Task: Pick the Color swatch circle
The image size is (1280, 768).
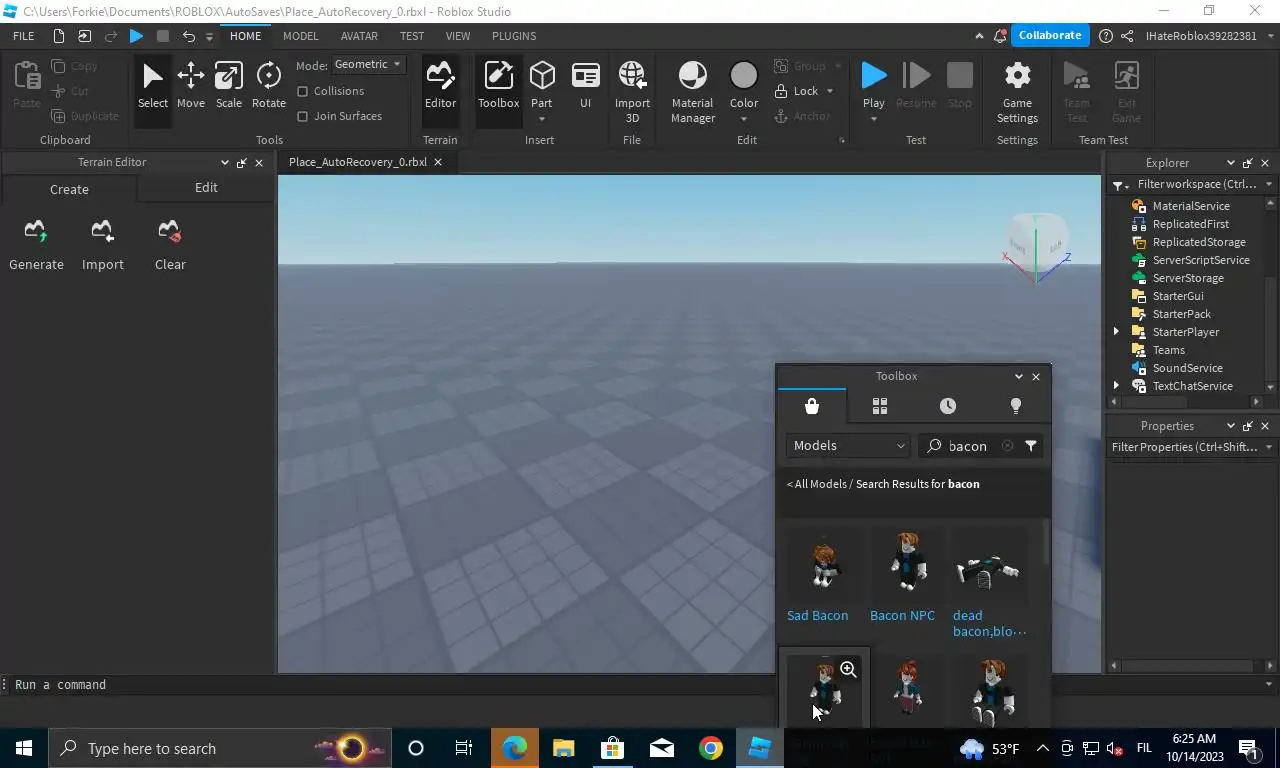Action: click(x=744, y=76)
